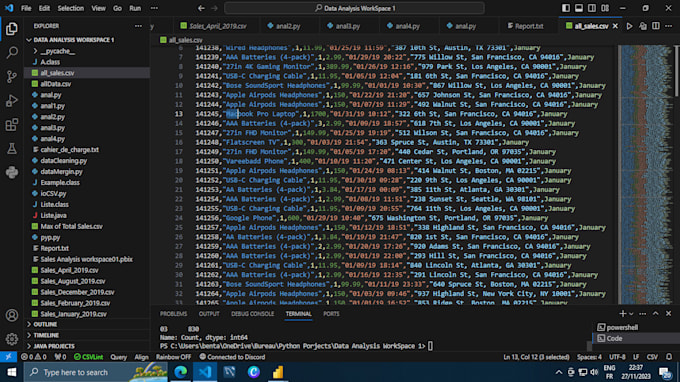
Task: Open the Extensions view
Action: pos(12,125)
